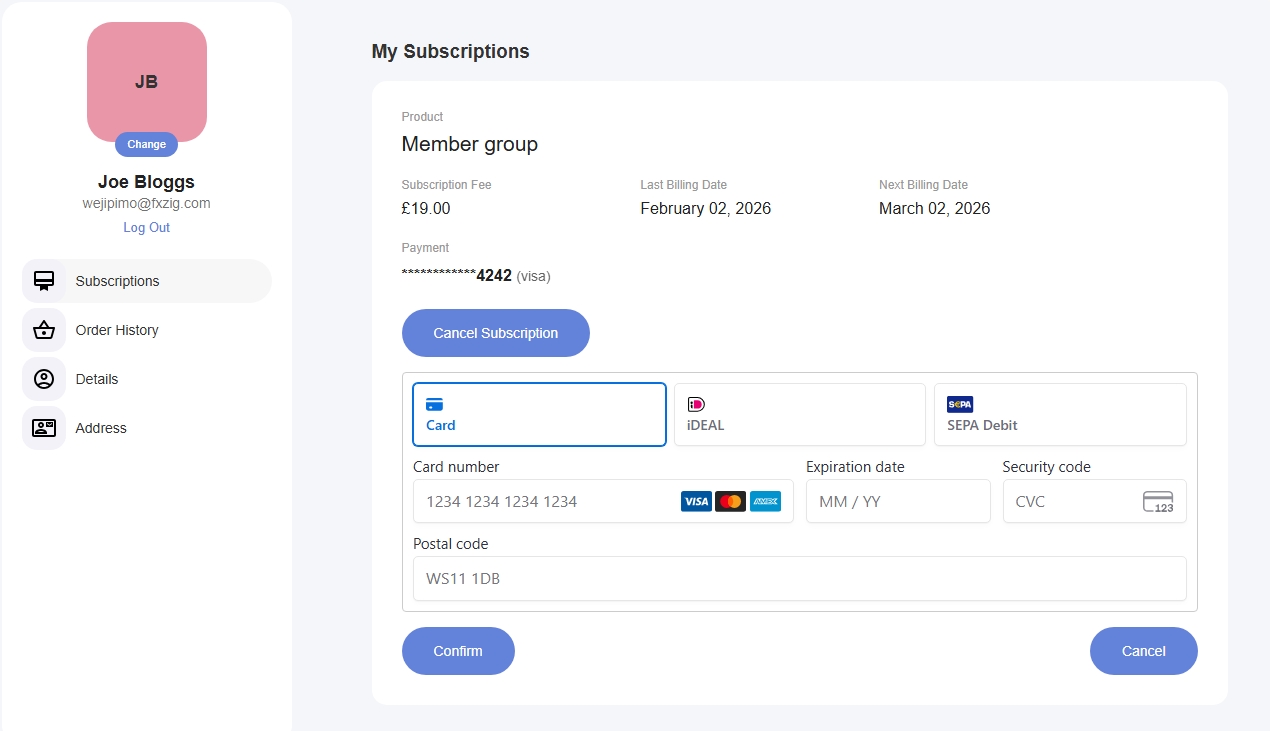Choose SEPA Debit payment method

(1059, 414)
